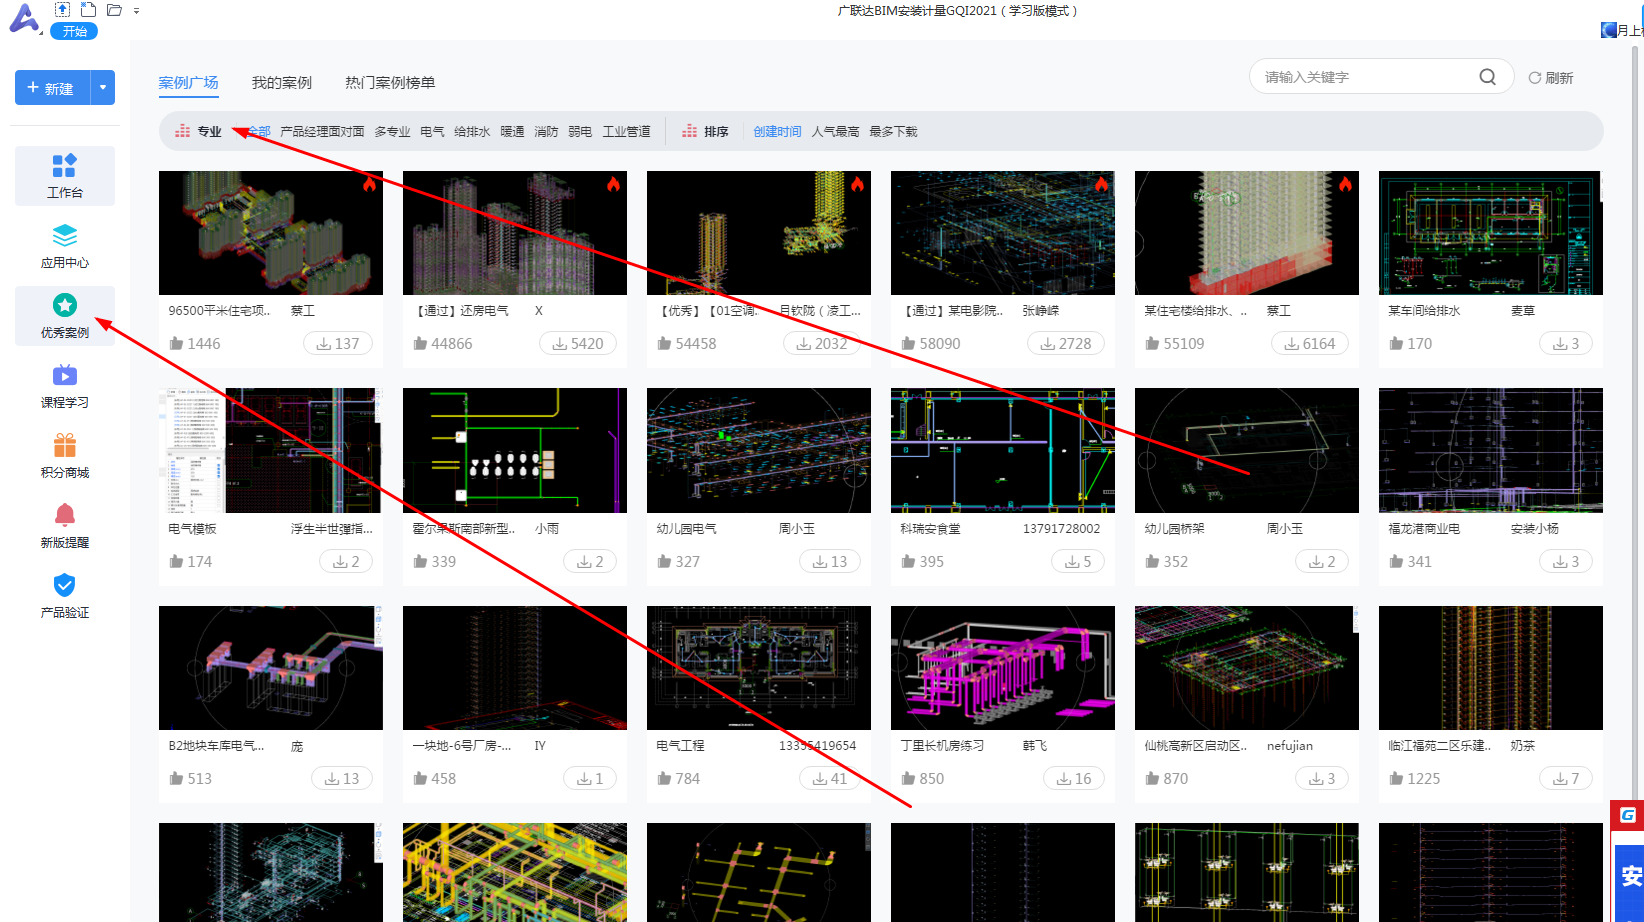Open 应用中心 in the sidebar
The height and width of the screenshot is (922, 1644).
click(65, 246)
